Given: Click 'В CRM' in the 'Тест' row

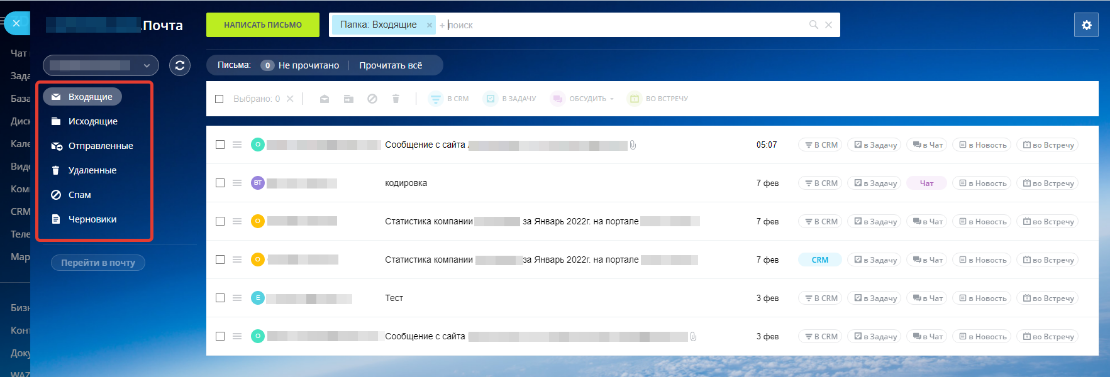Looking at the screenshot, I should [820, 298].
